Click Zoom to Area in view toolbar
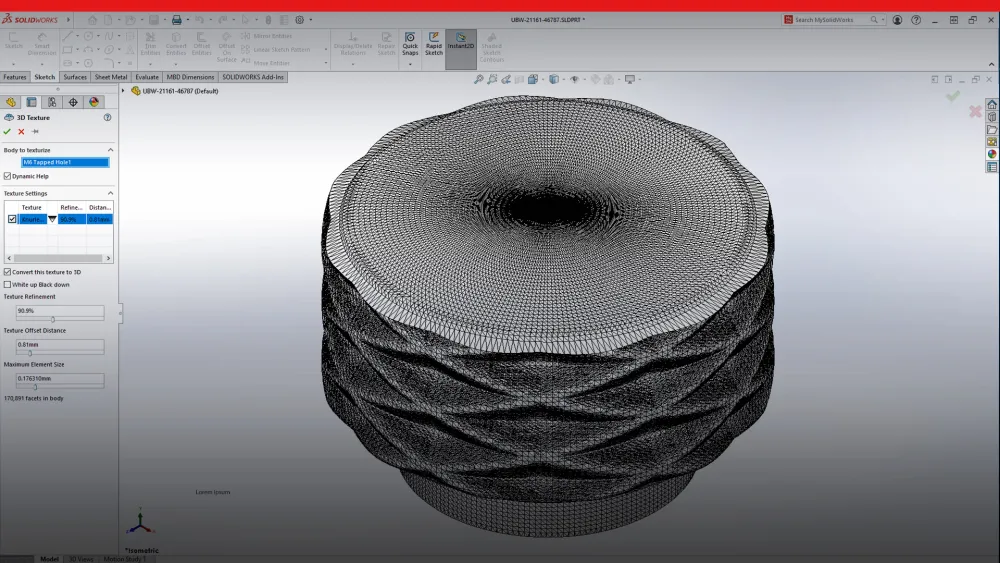The image size is (1000, 563). coord(492,80)
